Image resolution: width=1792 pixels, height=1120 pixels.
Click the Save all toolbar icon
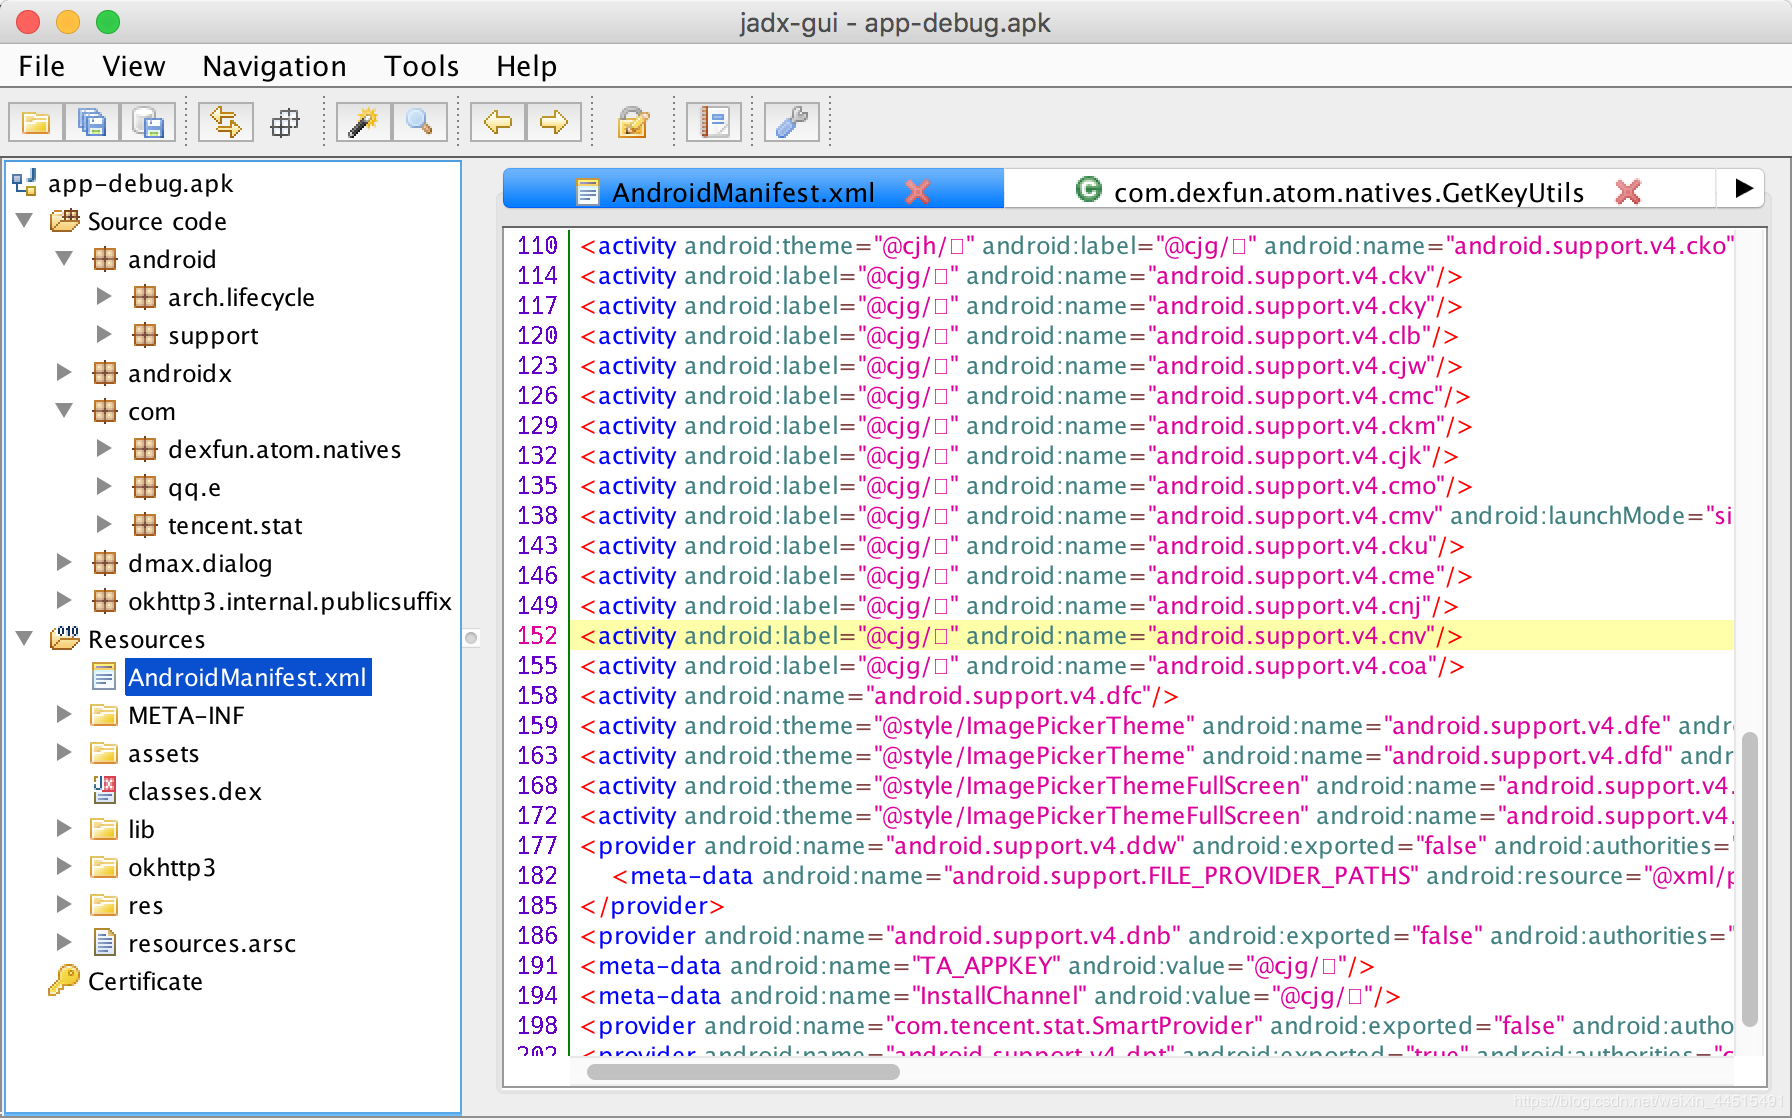(x=92, y=123)
